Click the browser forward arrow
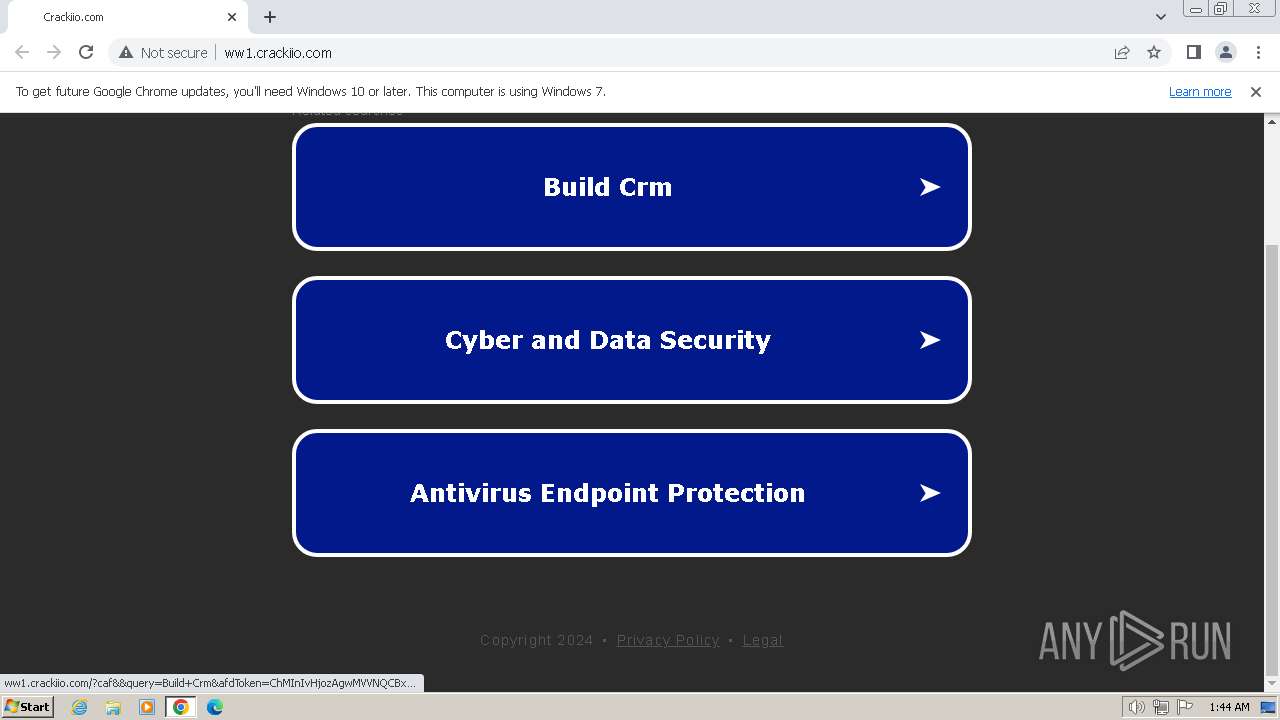 point(54,53)
